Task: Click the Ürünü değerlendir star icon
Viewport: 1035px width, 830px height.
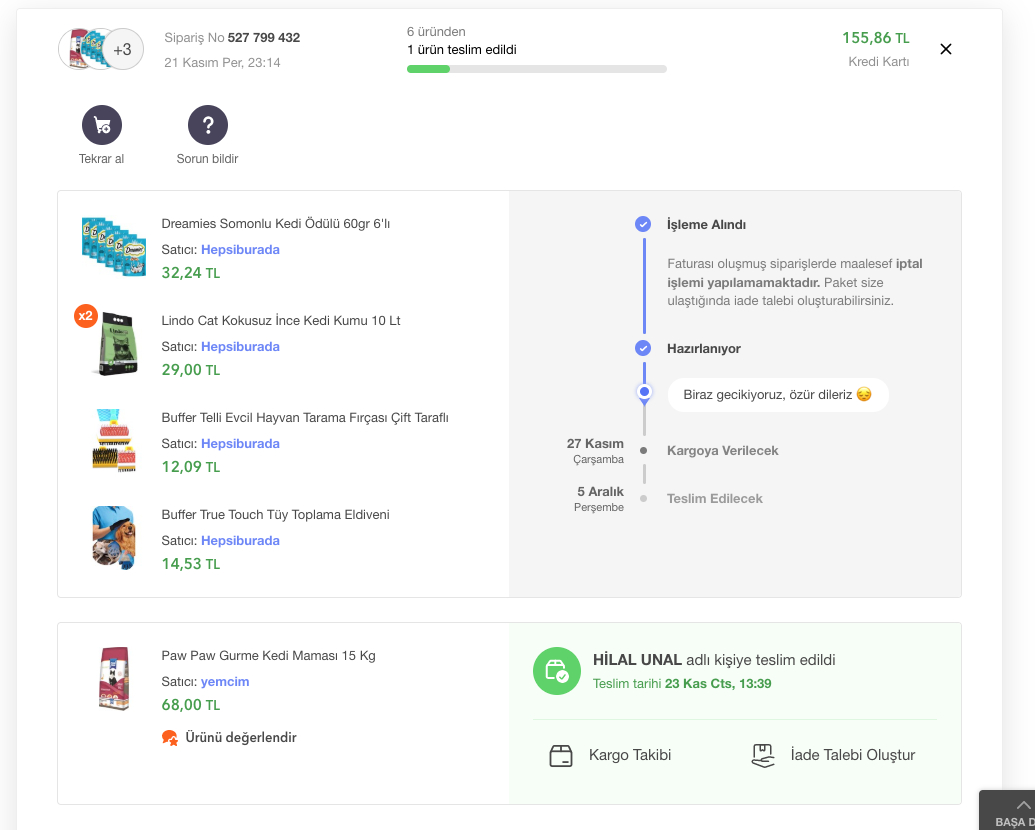Action: coord(170,738)
